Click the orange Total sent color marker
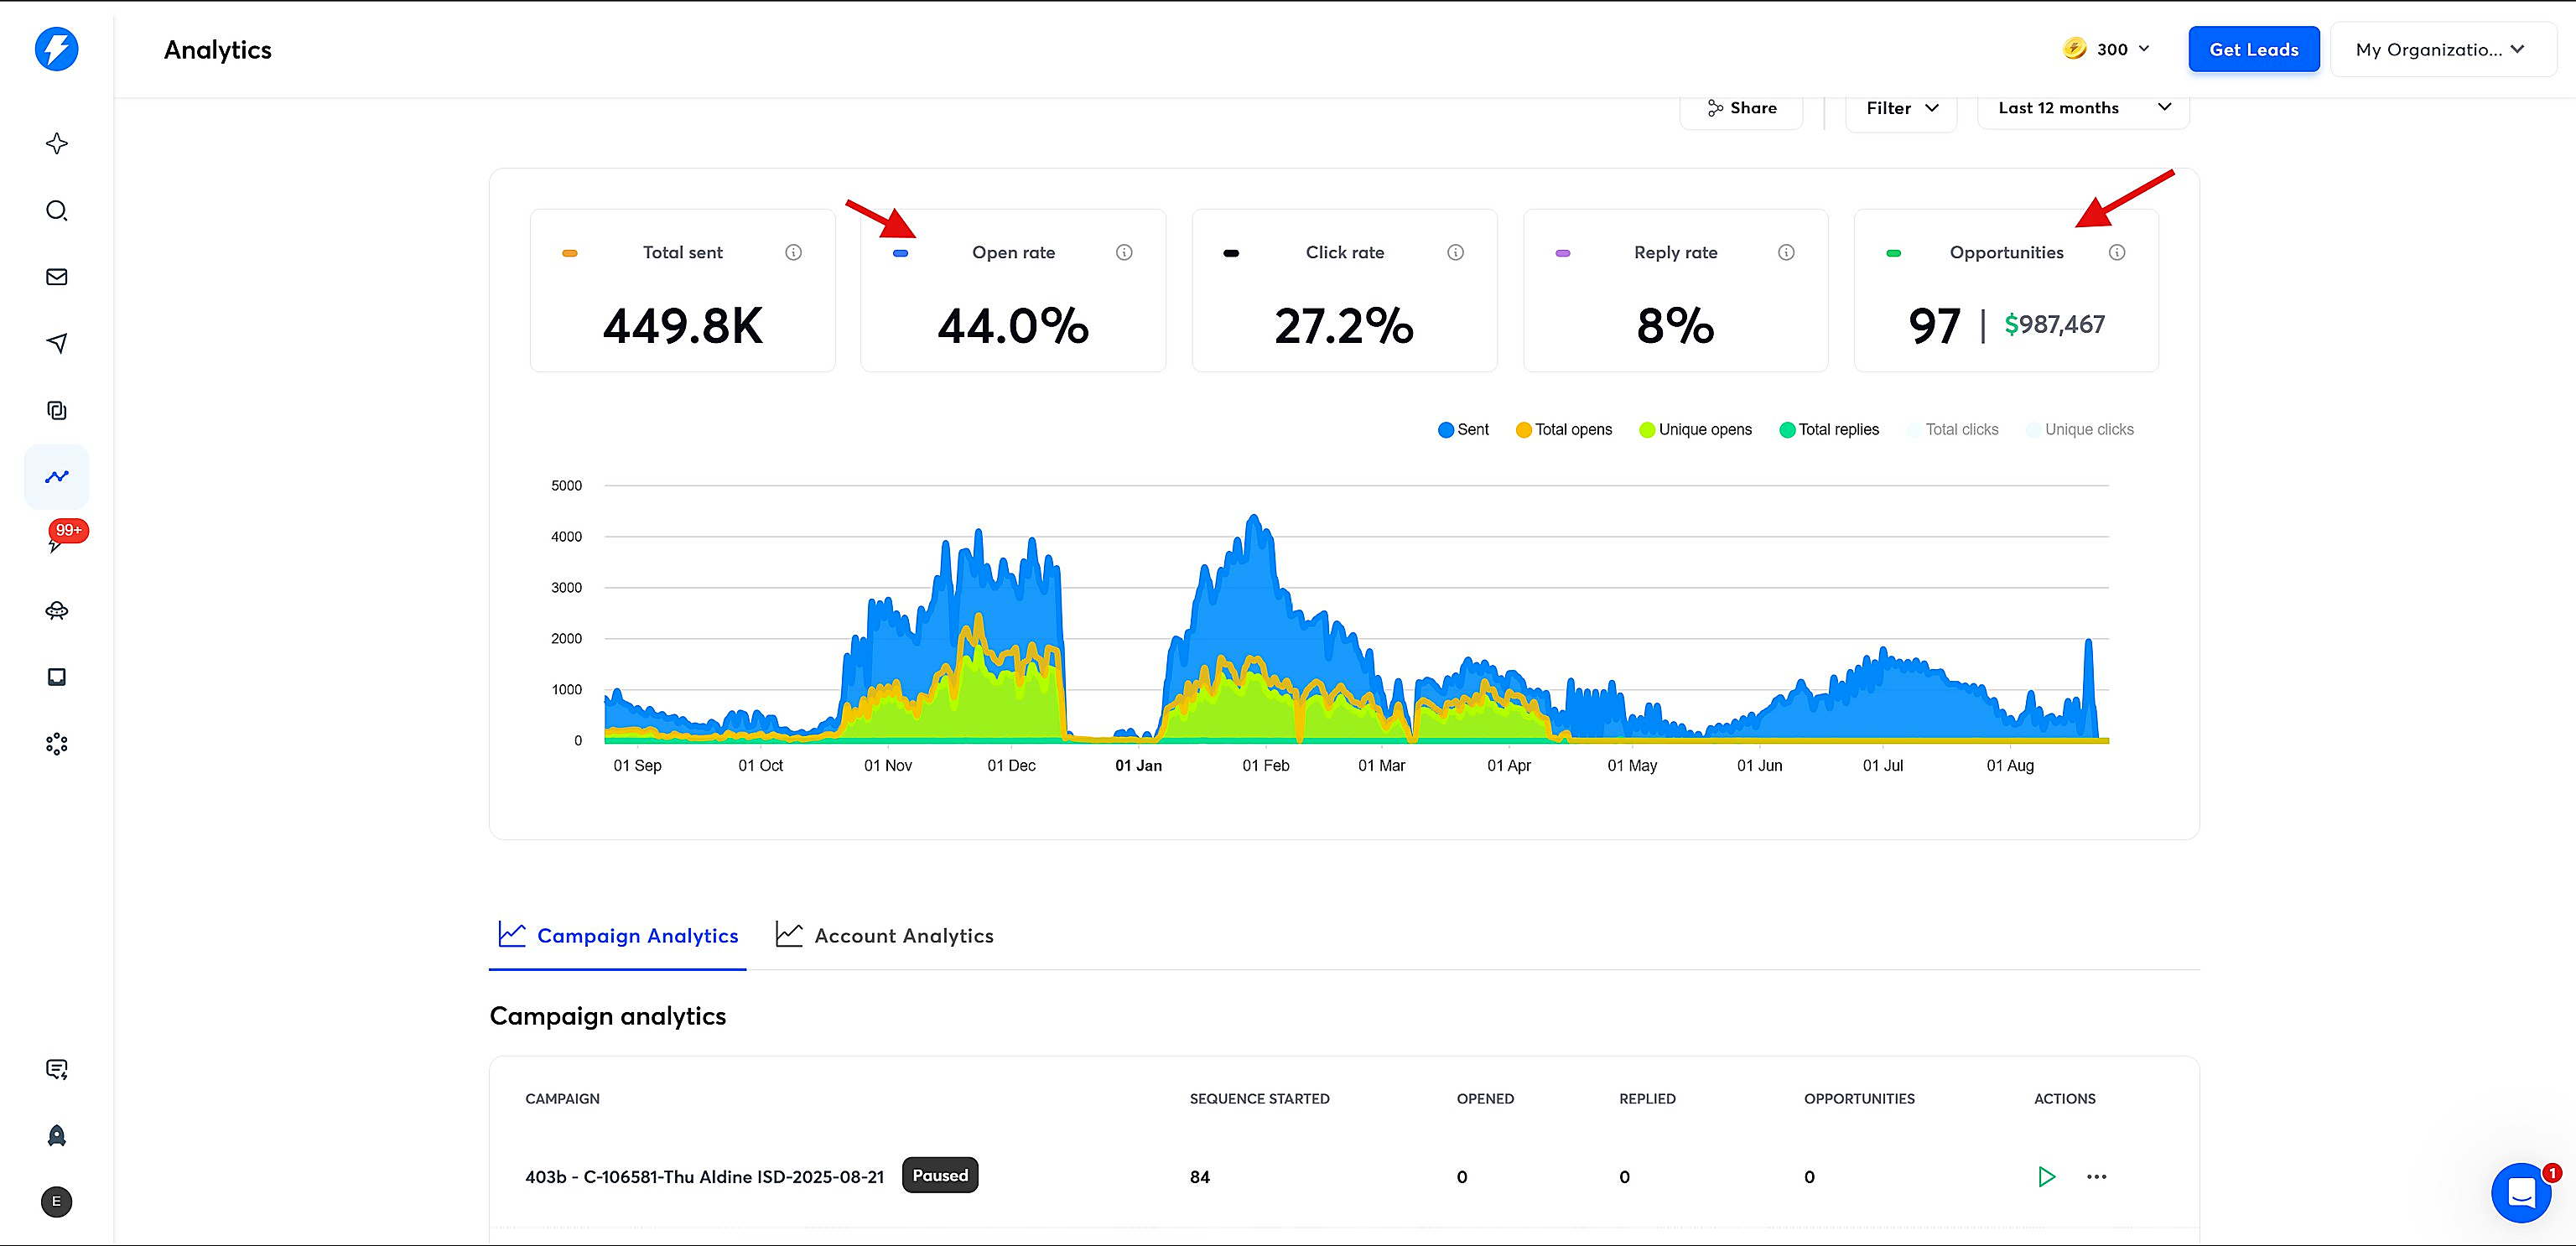2576x1246 pixels. click(569, 253)
